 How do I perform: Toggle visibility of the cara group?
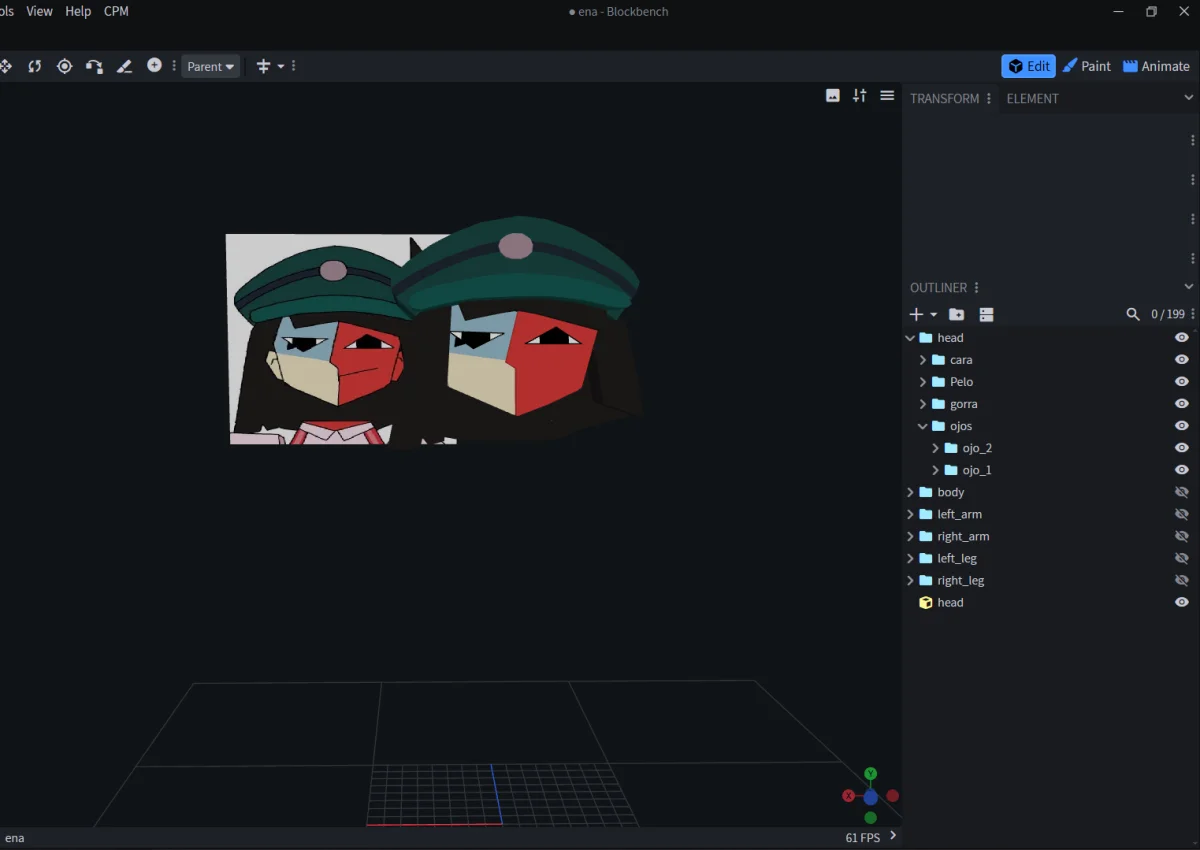pos(1182,360)
